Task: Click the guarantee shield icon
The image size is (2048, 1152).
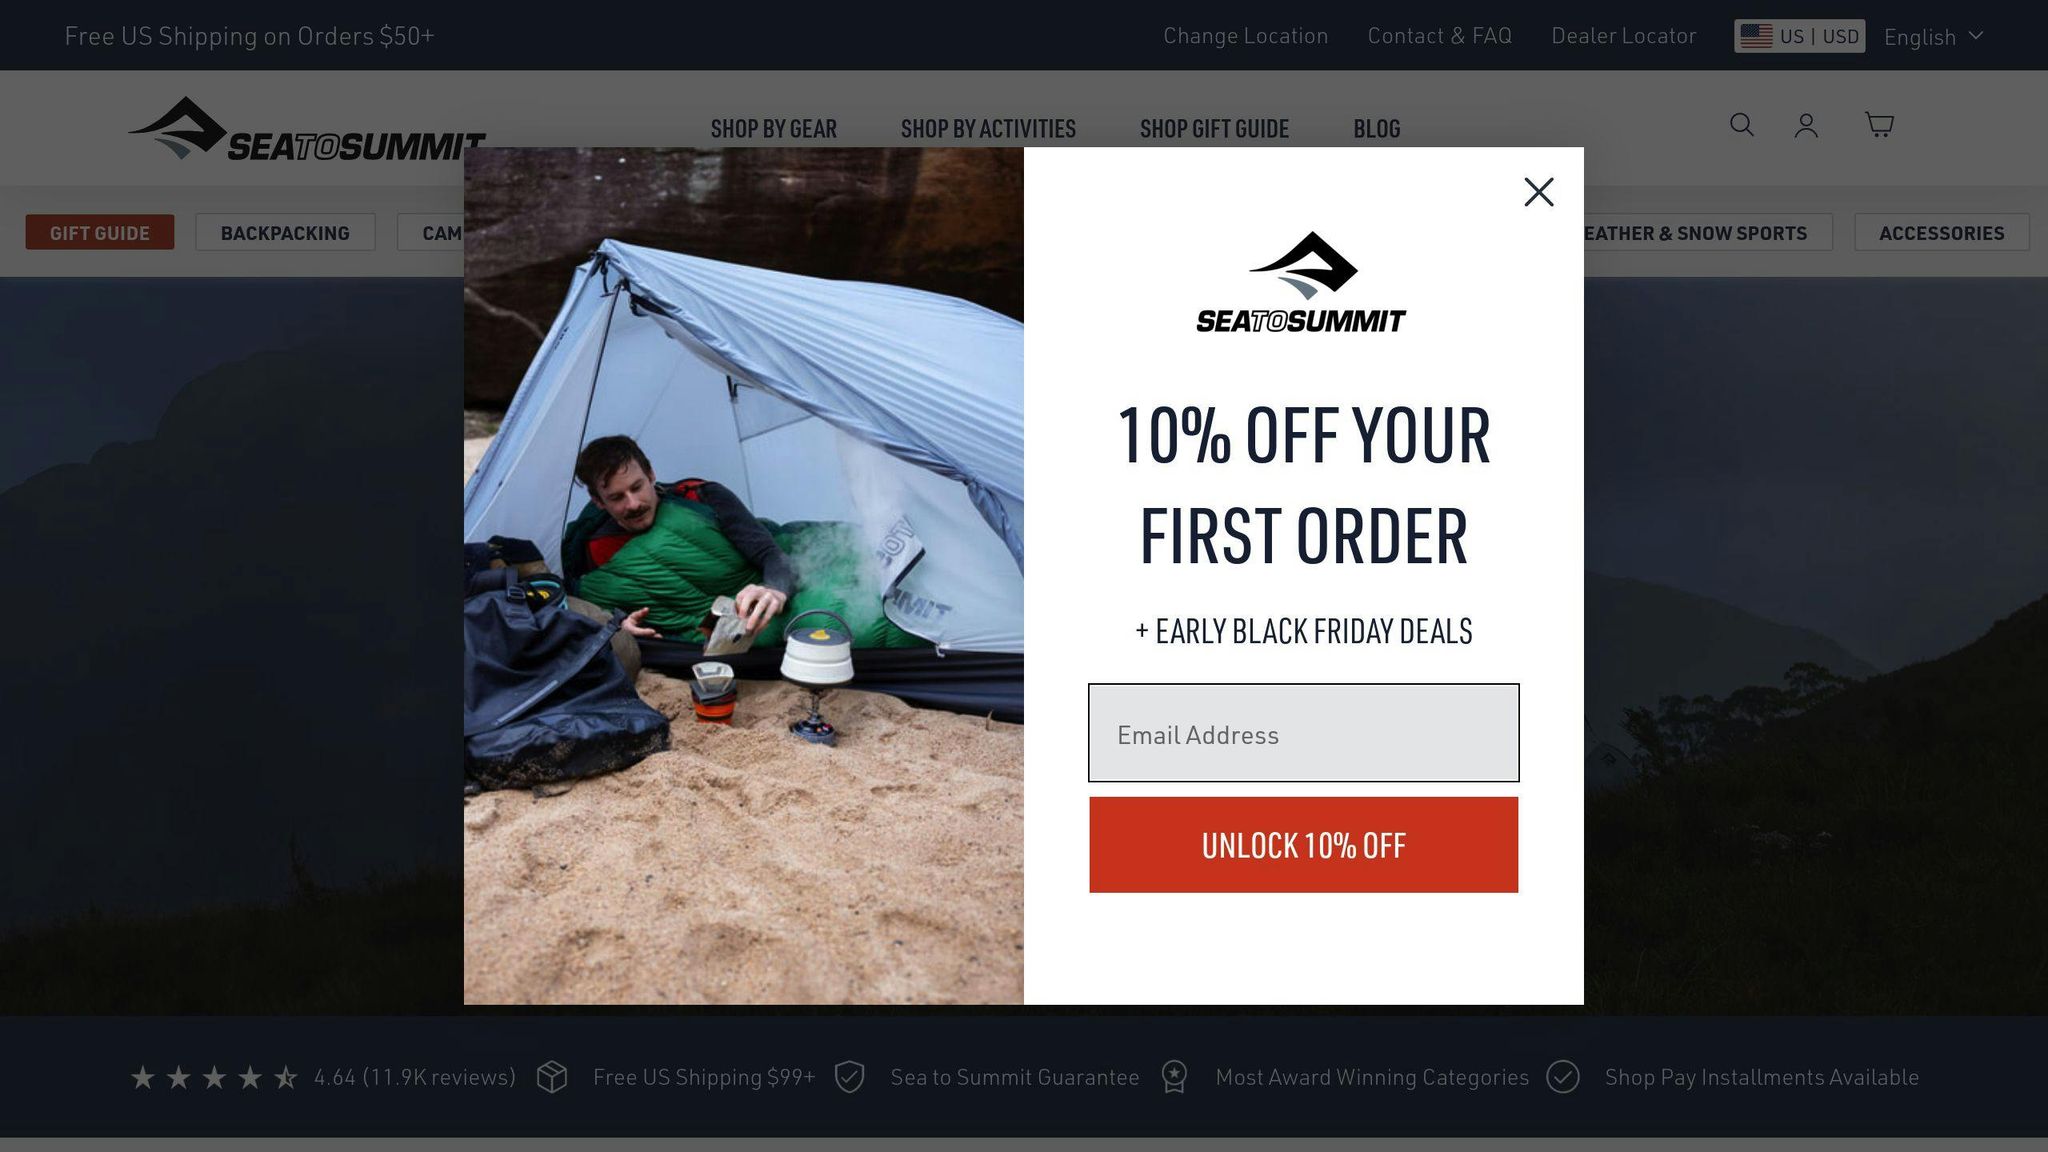Action: pyautogui.click(x=849, y=1077)
